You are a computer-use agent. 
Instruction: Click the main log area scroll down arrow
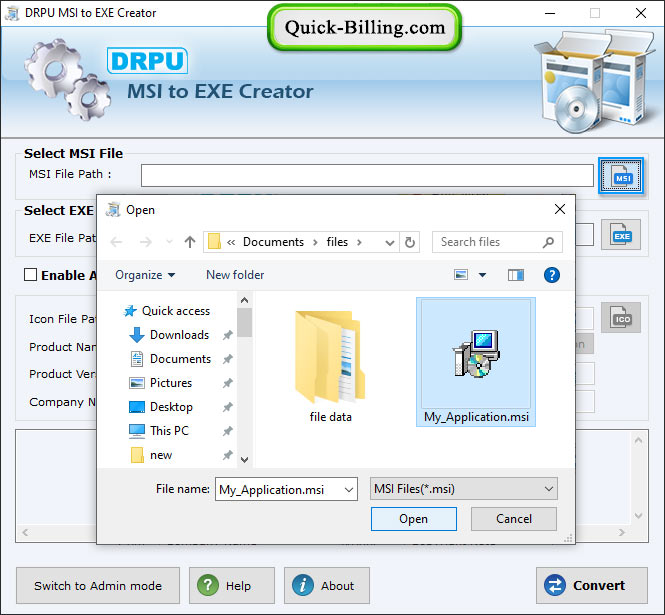tap(638, 516)
